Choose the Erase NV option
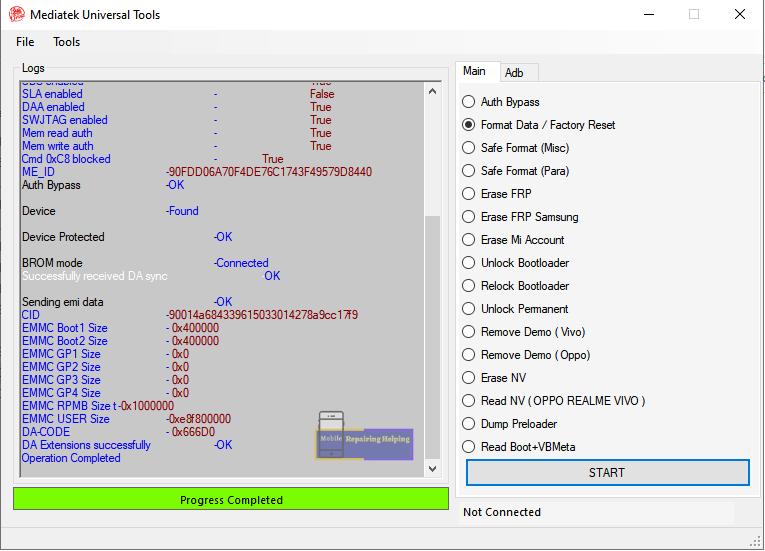 [x=494, y=378]
